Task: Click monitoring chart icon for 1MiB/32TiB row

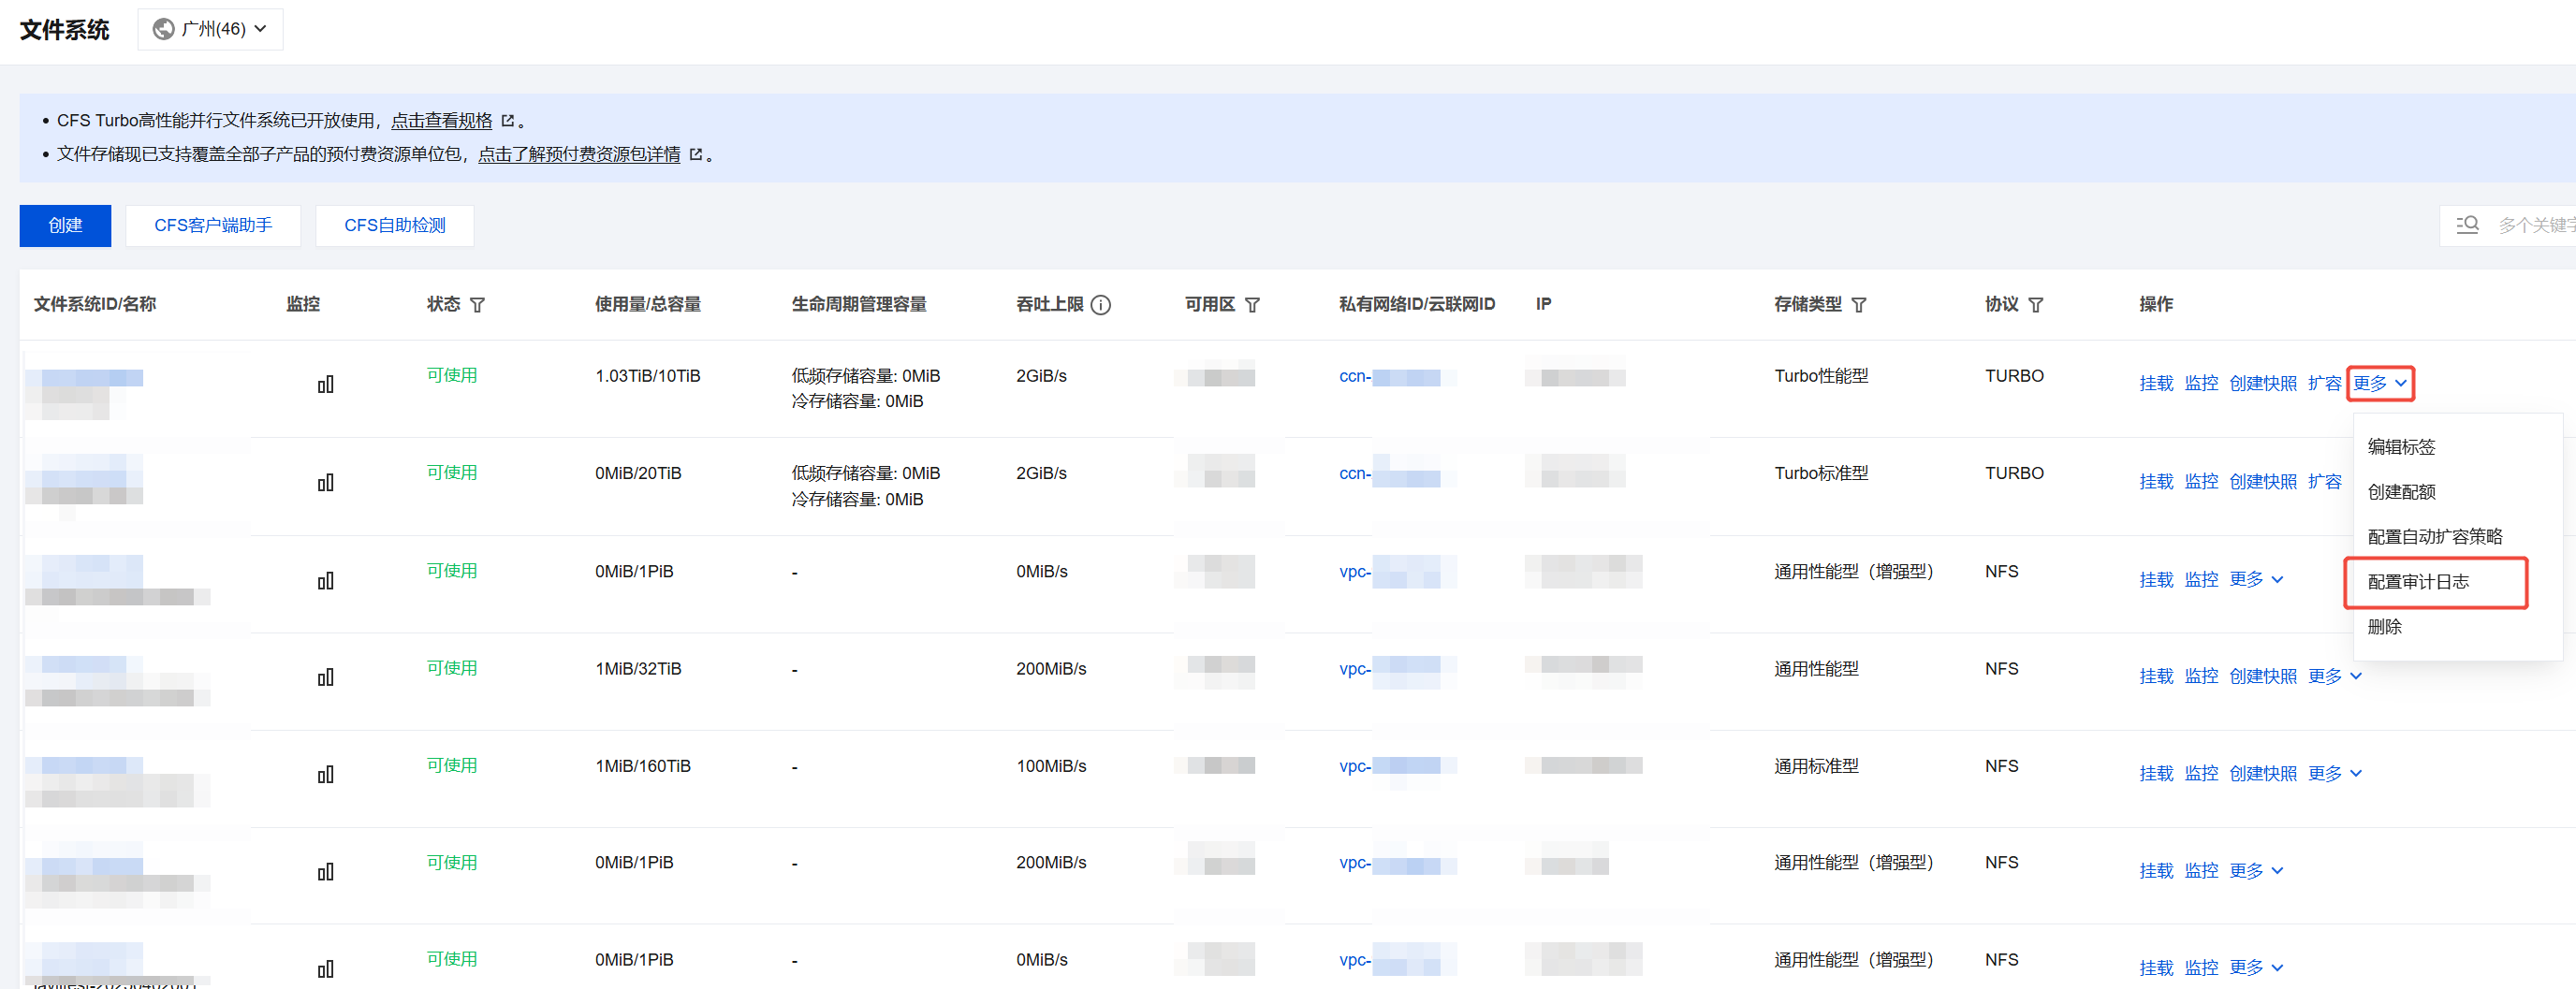Action: [x=325, y=677]
